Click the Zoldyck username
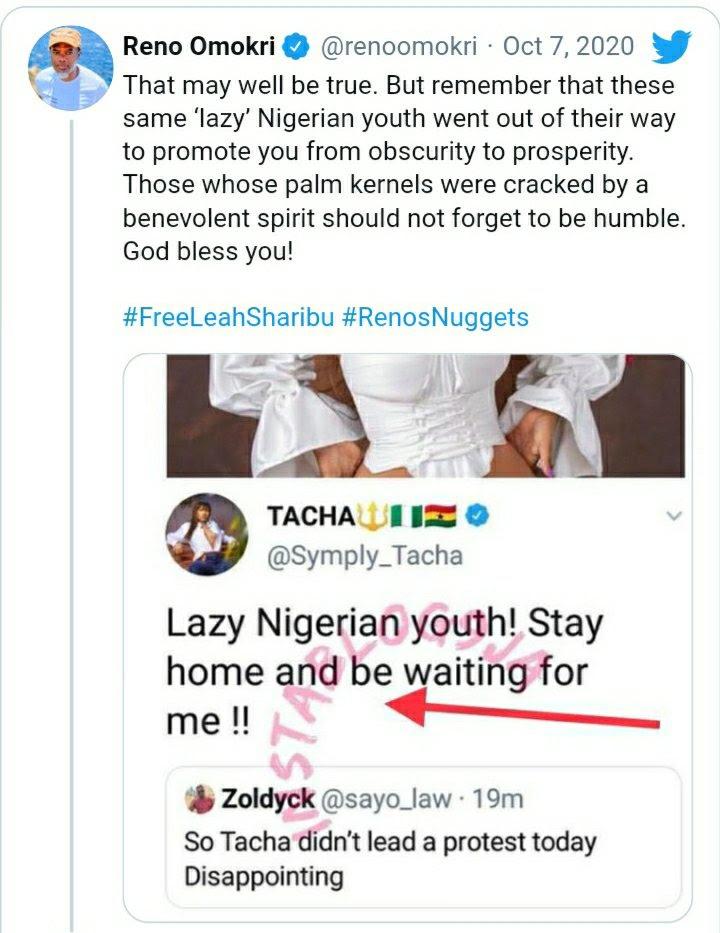The width and height of the screenshot is (720, 933). tap(265, 798)
